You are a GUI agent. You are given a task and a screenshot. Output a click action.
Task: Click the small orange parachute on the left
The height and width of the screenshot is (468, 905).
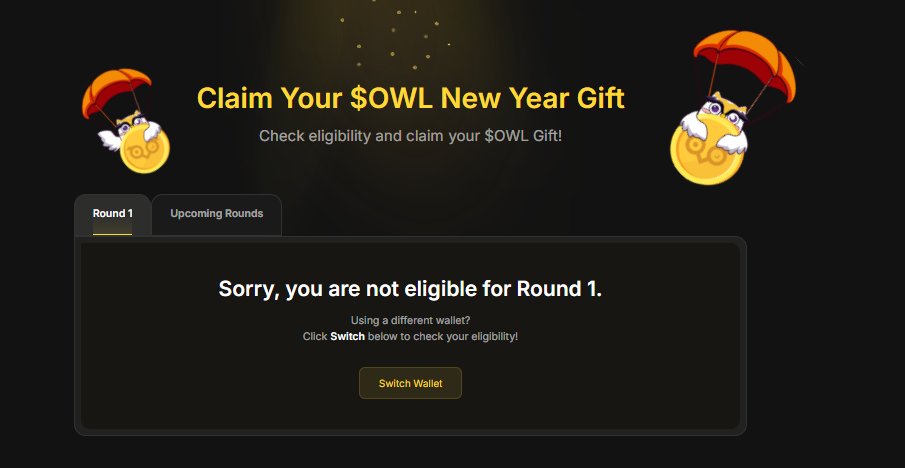pyautogui.click(x=115, y=92)
